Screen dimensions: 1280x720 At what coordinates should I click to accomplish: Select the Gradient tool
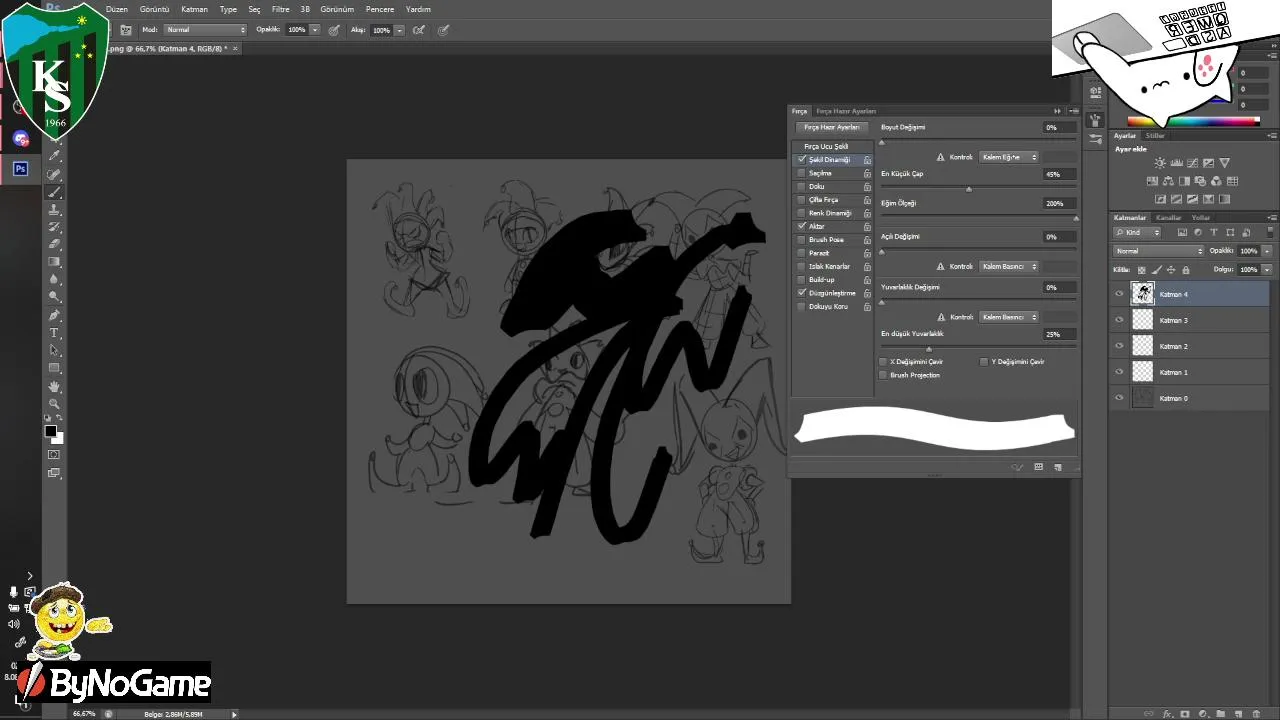(x=54, y=262)
